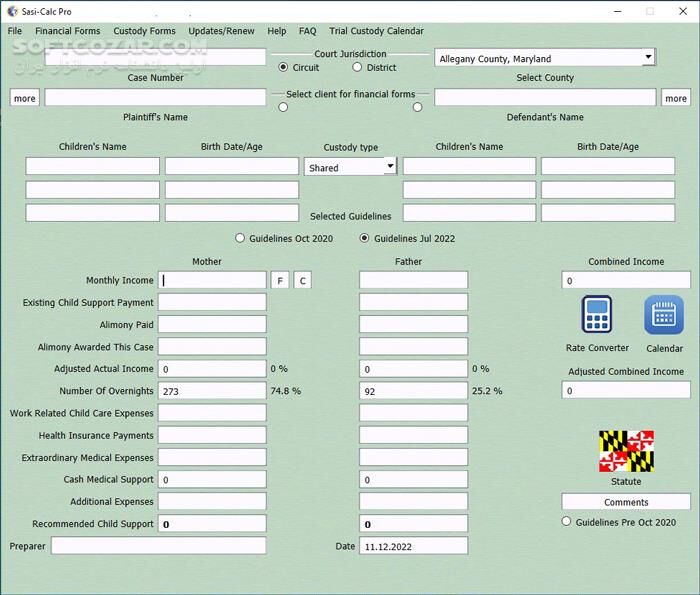Click Father's Alimony Paid field
Screen dimensions: 700x595
[x=413, y=324]
